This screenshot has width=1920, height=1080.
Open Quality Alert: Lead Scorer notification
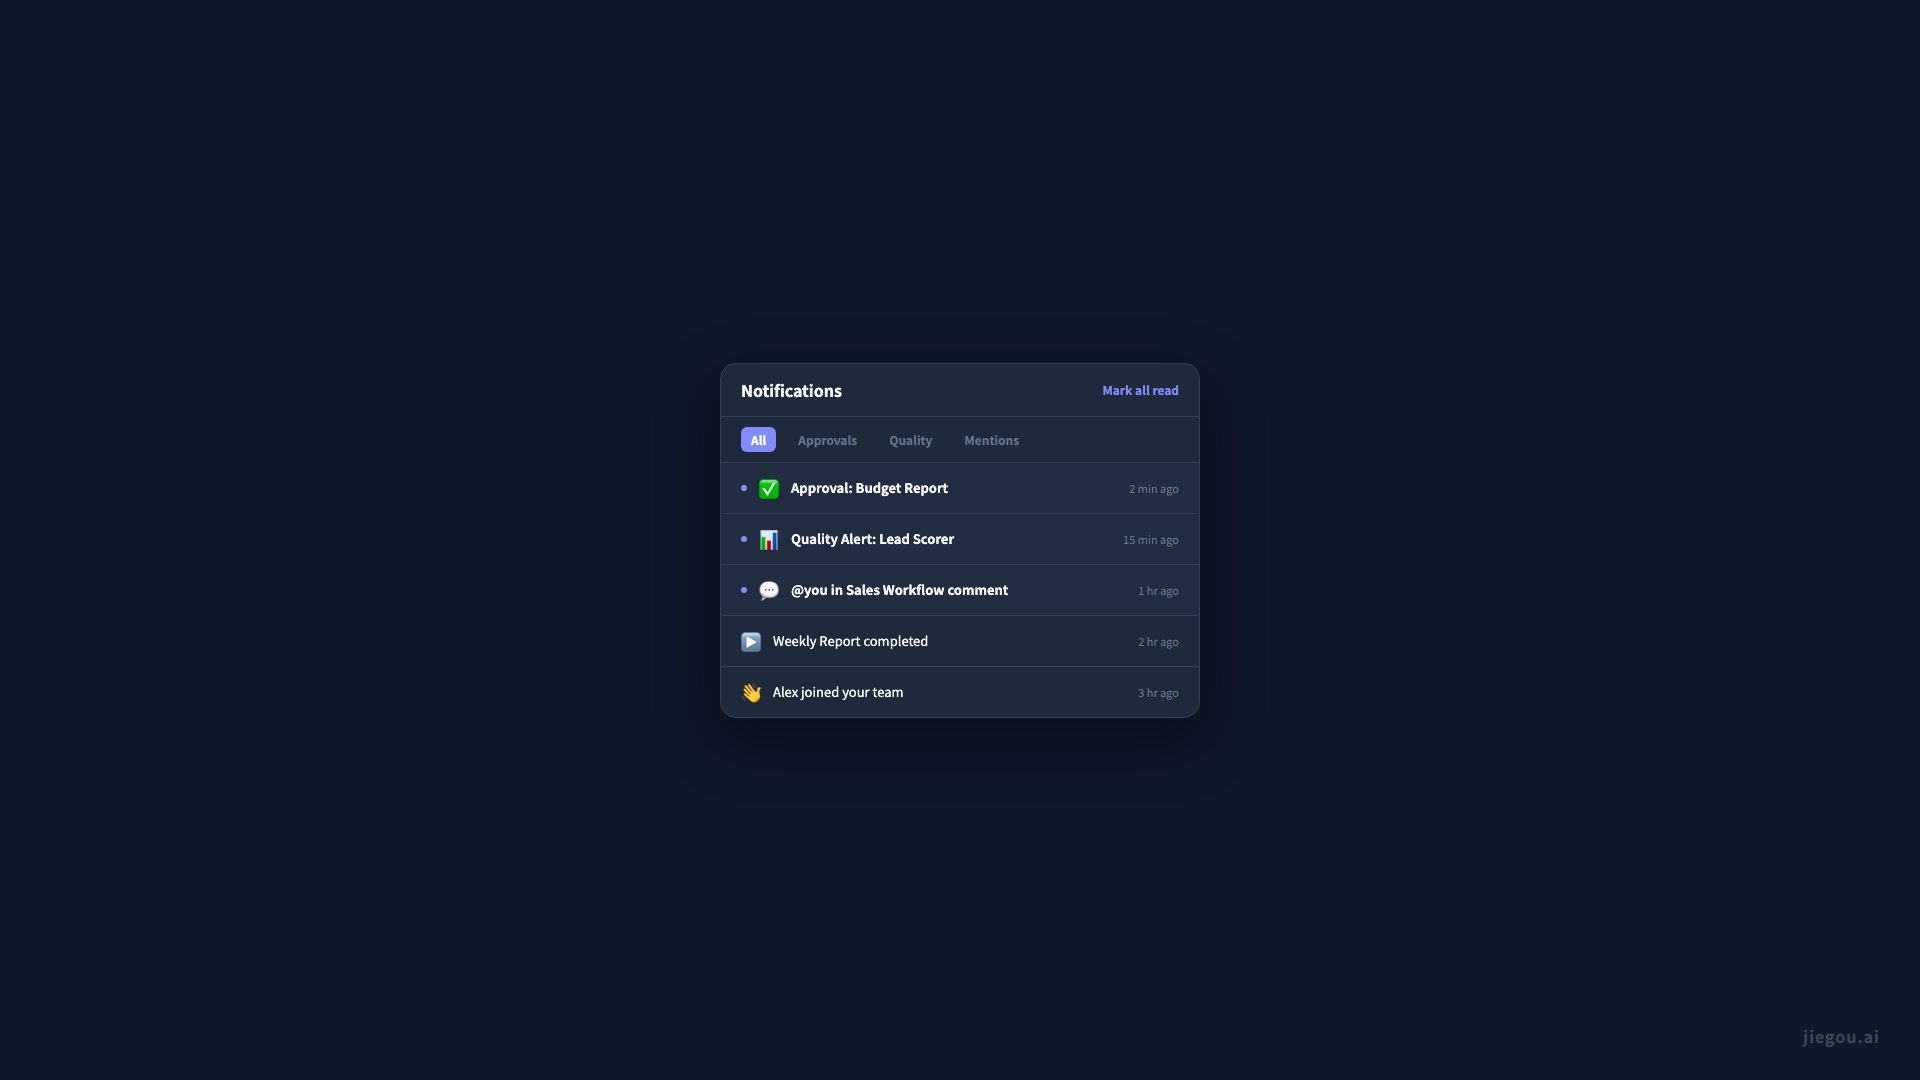tap(960, 539)
